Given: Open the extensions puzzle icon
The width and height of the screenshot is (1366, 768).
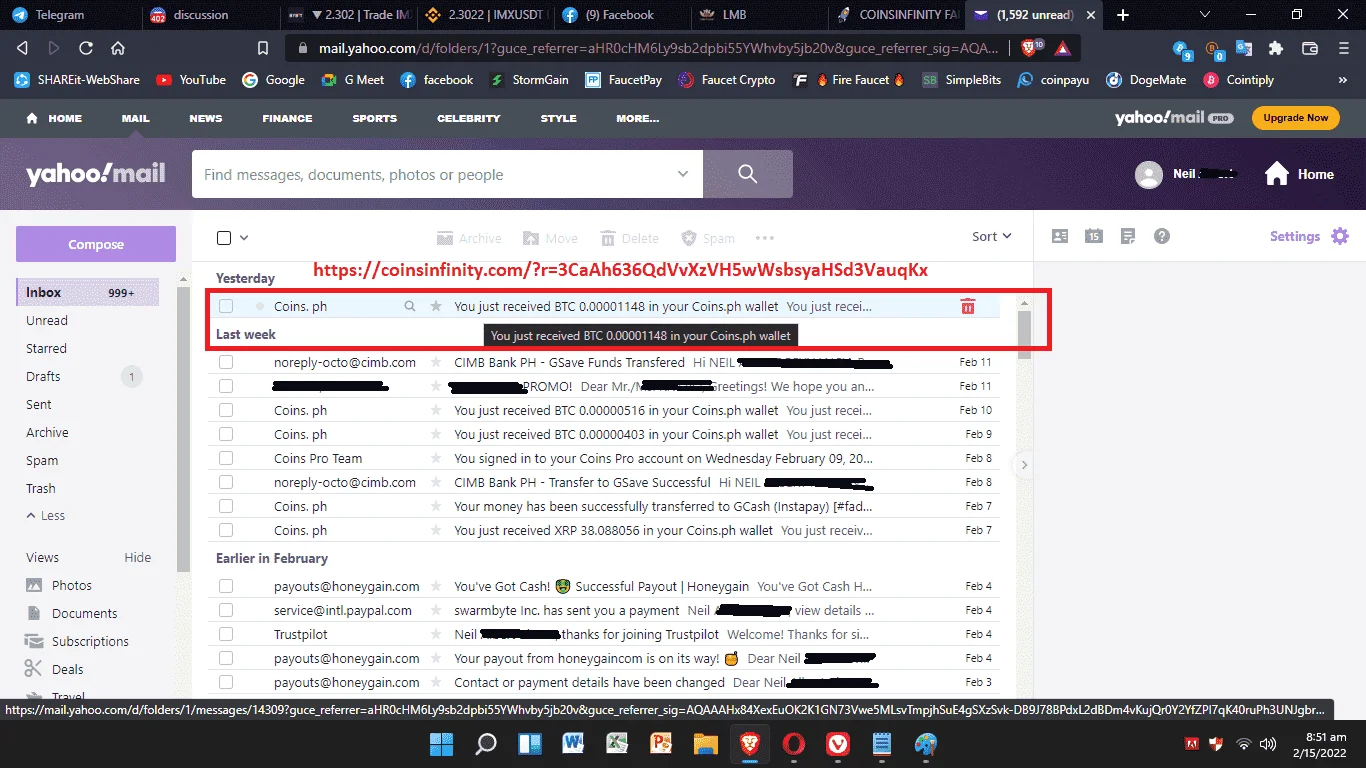Looking at the screenshot, I should click(1275, 48).
